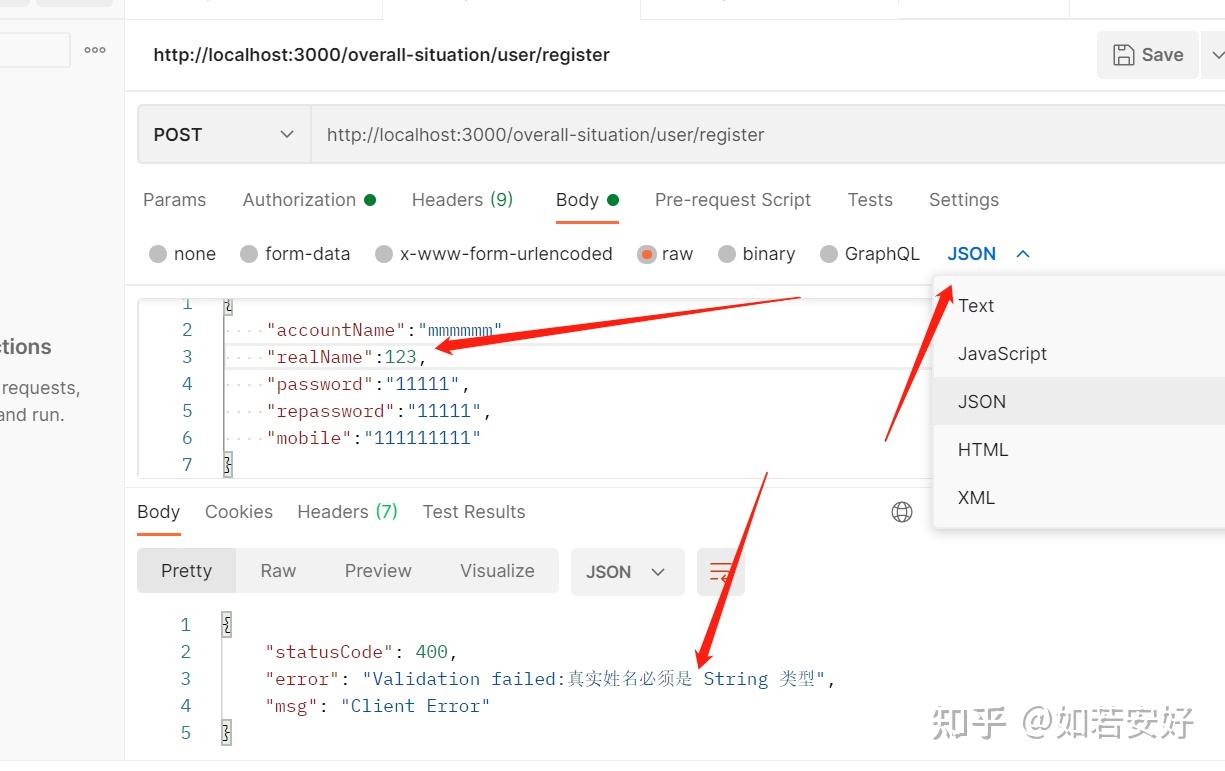Open the sidebar three-dot options menu

click(94, 50)
